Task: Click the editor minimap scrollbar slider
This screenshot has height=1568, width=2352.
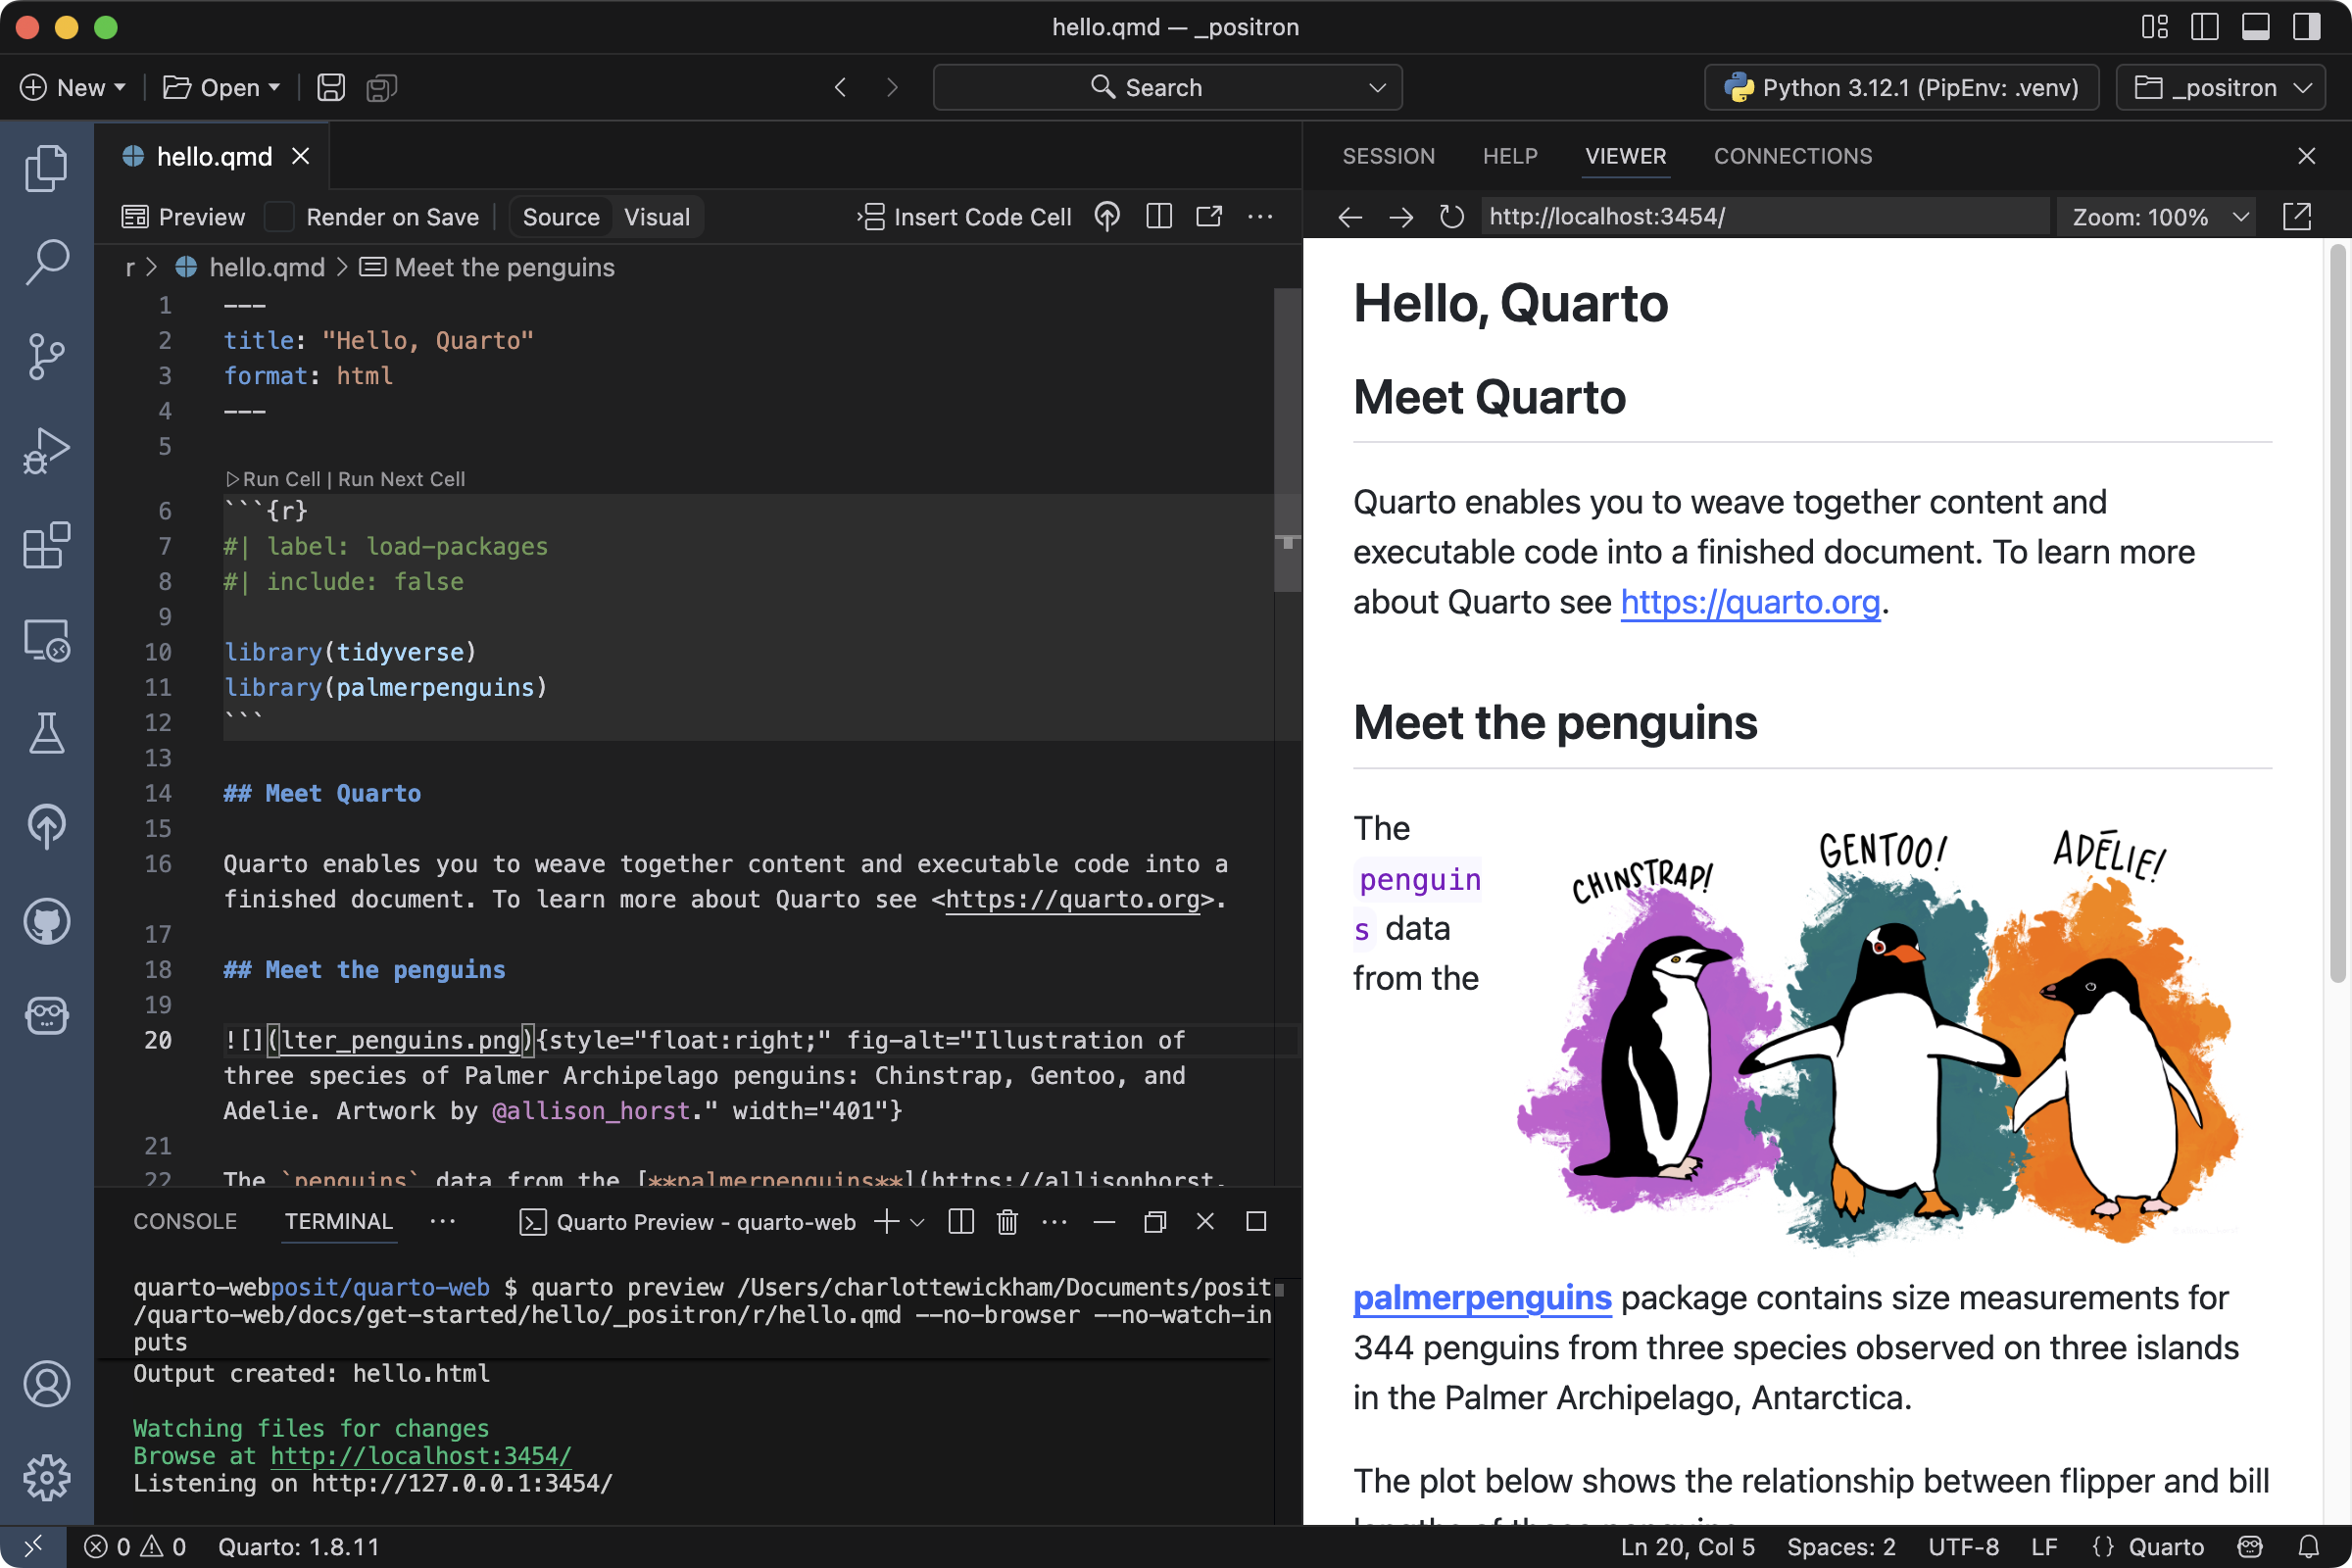Action: click(1287, 440)
